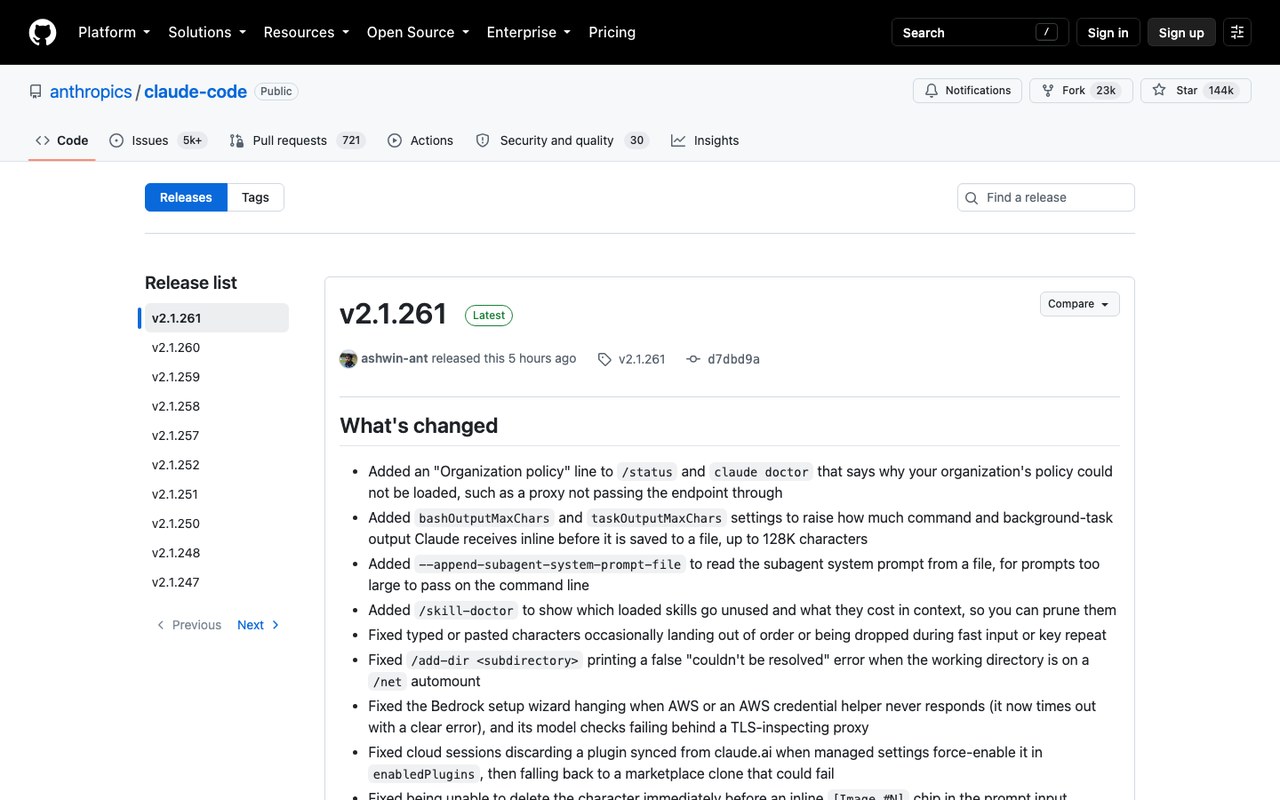The width and height of the screenshot is (1280, 800).
Task: Select v2.1.250 in the release list
Action: tap(217, 524)
